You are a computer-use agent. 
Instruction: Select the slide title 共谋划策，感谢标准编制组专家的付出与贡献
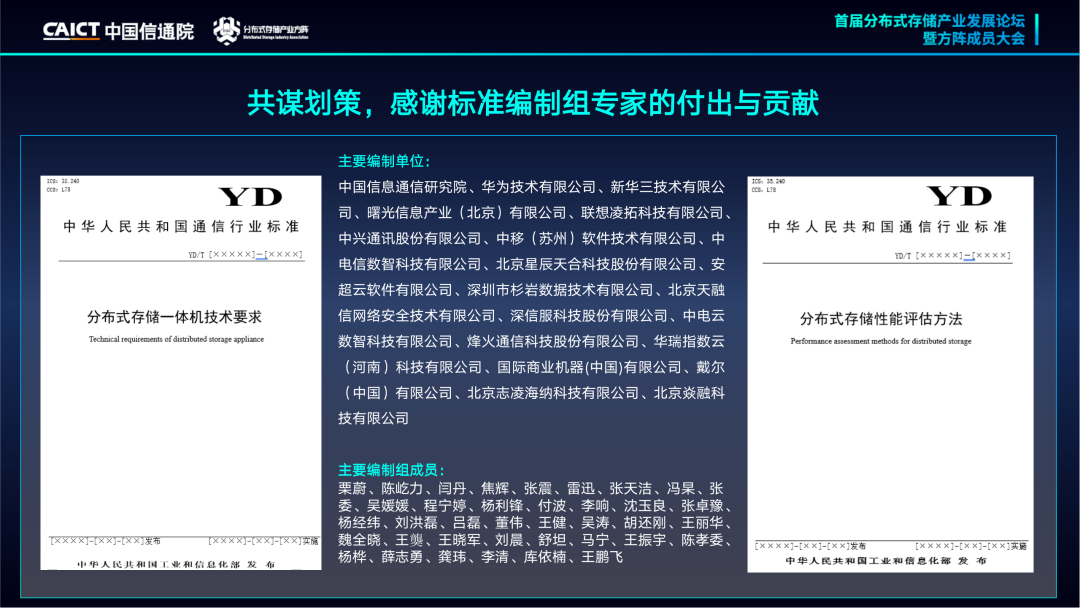coord(532,103)
